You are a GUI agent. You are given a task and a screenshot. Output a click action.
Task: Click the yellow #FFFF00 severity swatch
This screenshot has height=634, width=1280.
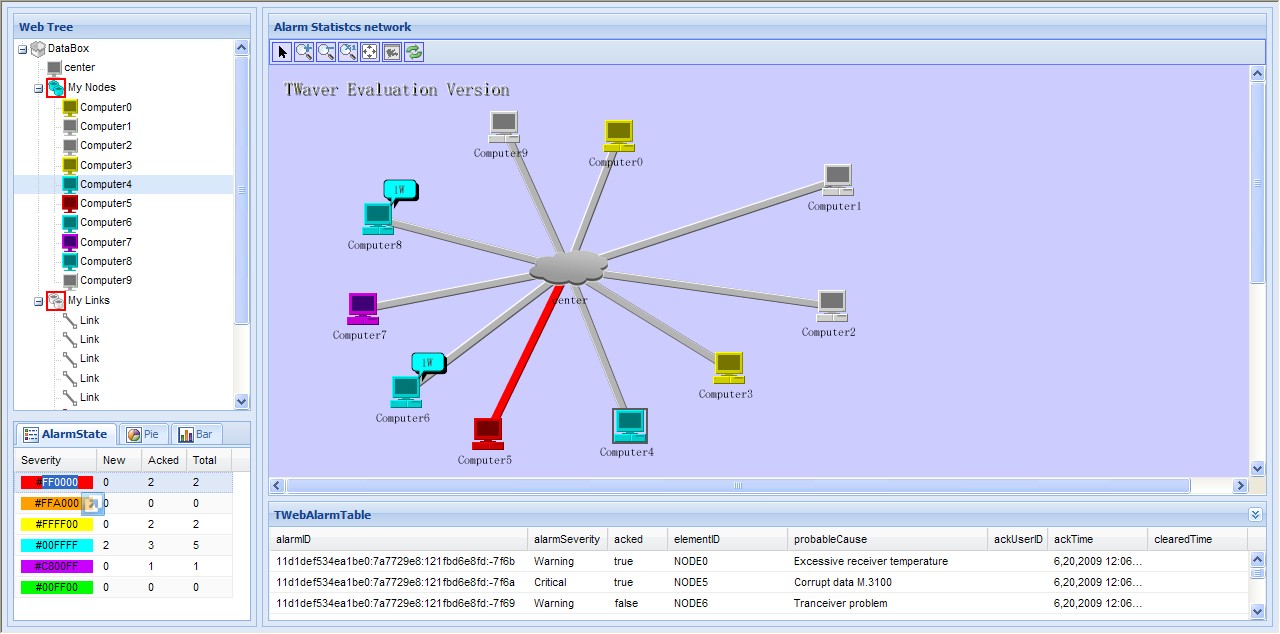point(56,525)
